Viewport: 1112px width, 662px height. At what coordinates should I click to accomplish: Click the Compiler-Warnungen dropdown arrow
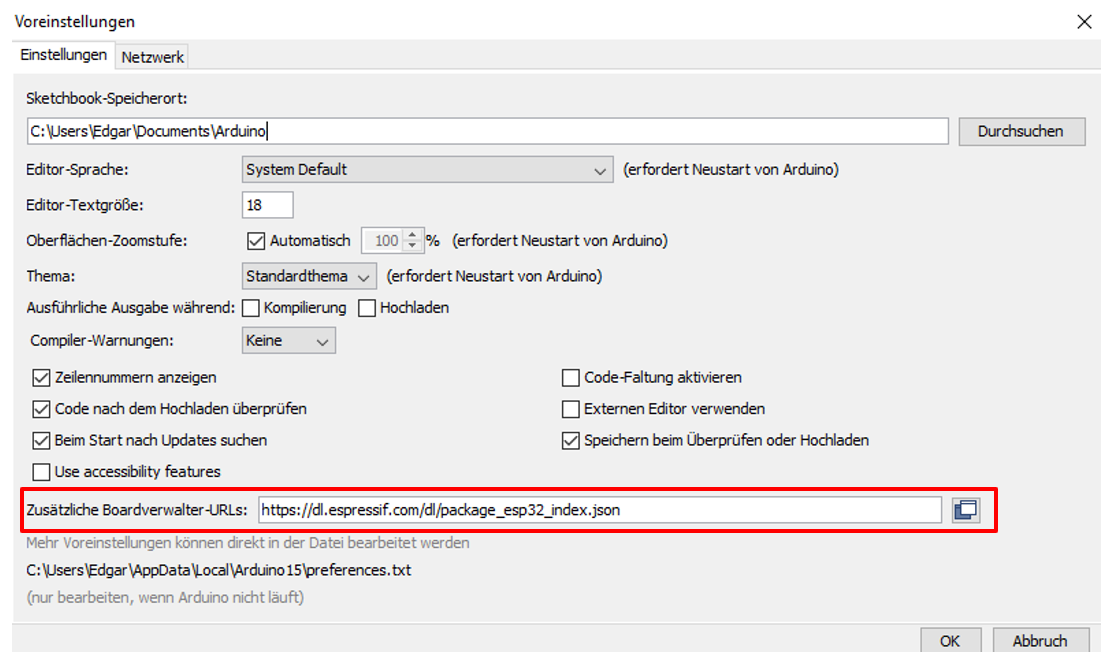[322, 340]
